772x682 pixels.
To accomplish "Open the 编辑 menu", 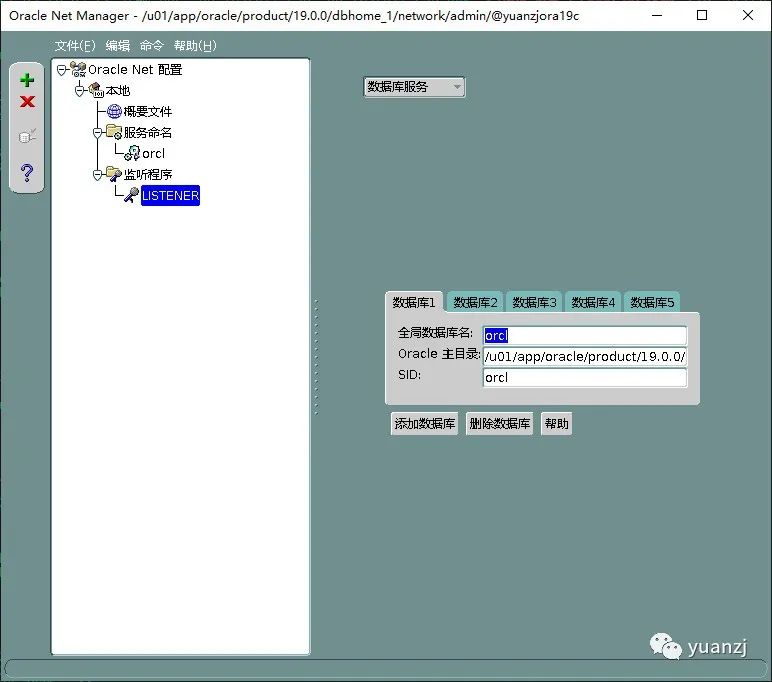I will click(118, 46).
